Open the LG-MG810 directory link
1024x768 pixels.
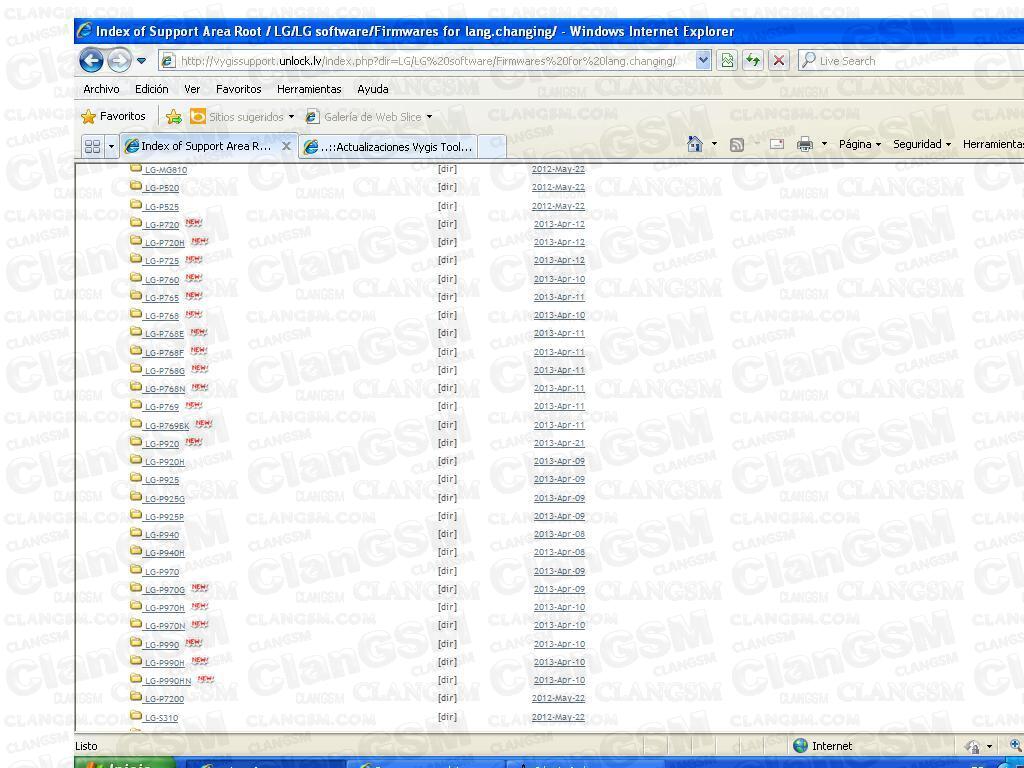click(166, 170)
